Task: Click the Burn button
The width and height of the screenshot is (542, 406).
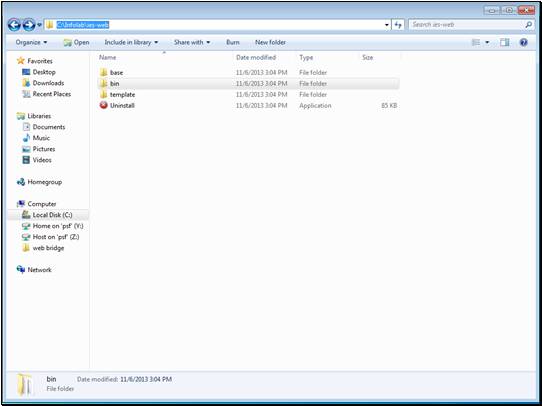Action: pyautogui.click(x=233, y=43)
